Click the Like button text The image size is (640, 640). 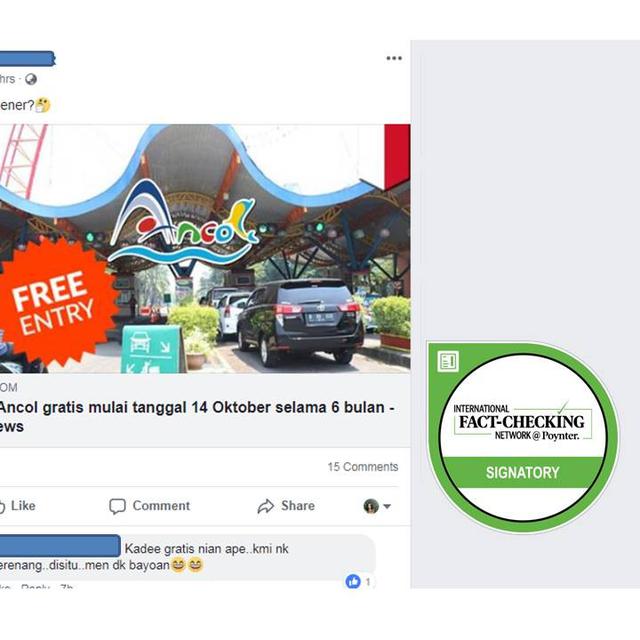pyautogui.click(x=23, y=506)
